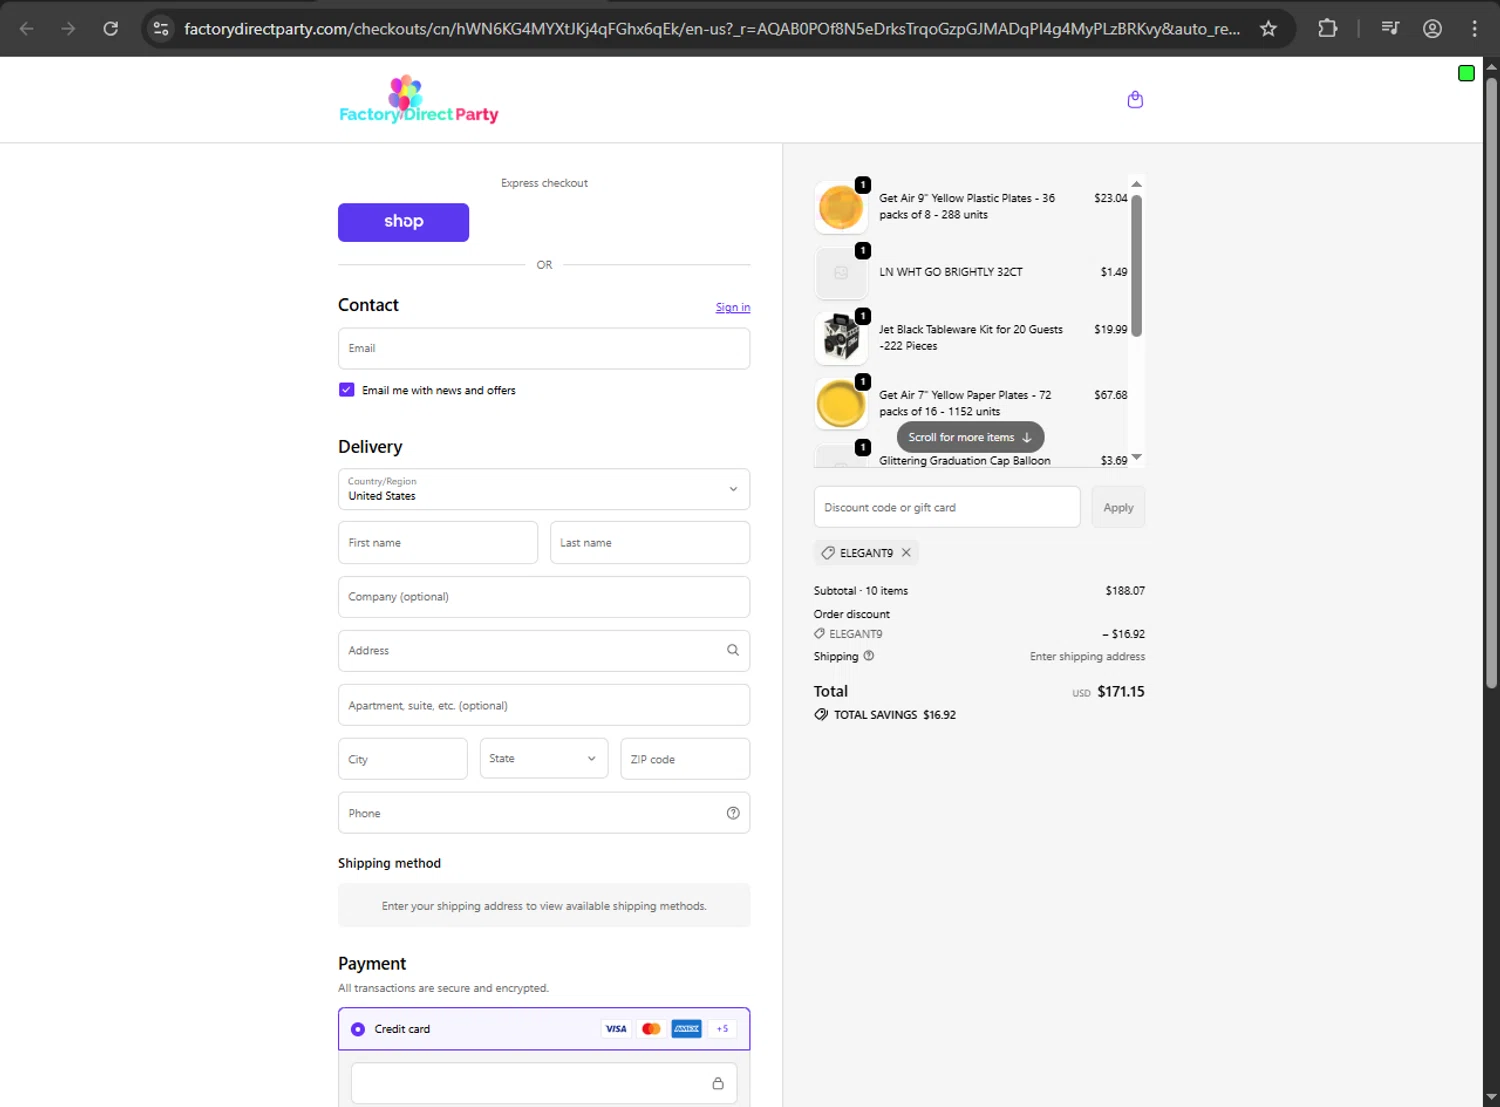Click the Shipping info question icon
Image resolution: width=1500 pixels, height=1107 pixels.
click(x=868, y=656)
